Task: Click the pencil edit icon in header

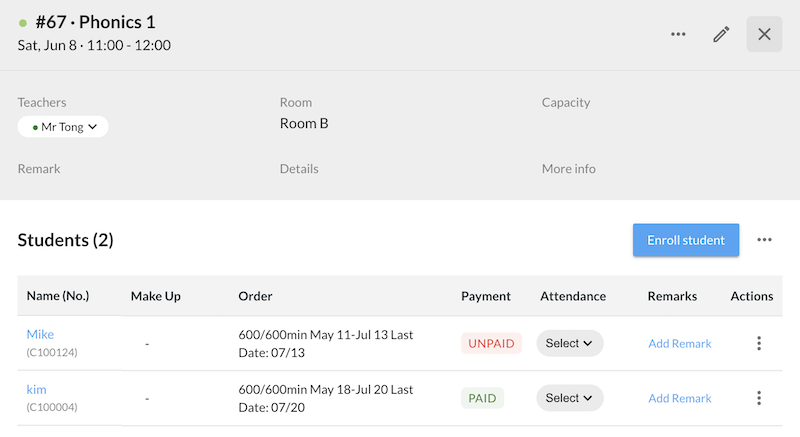Action: pyautogui.click(x=721, y=34)
